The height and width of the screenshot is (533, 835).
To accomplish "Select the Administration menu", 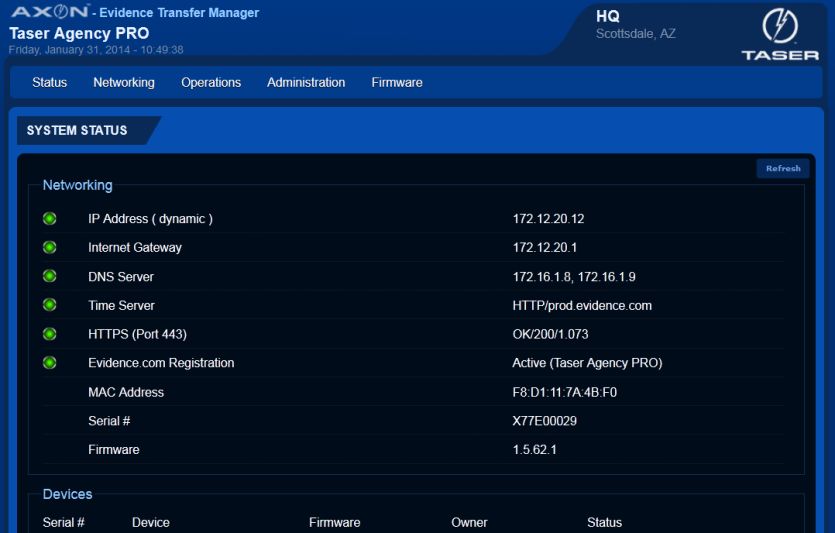I will 306,83.
